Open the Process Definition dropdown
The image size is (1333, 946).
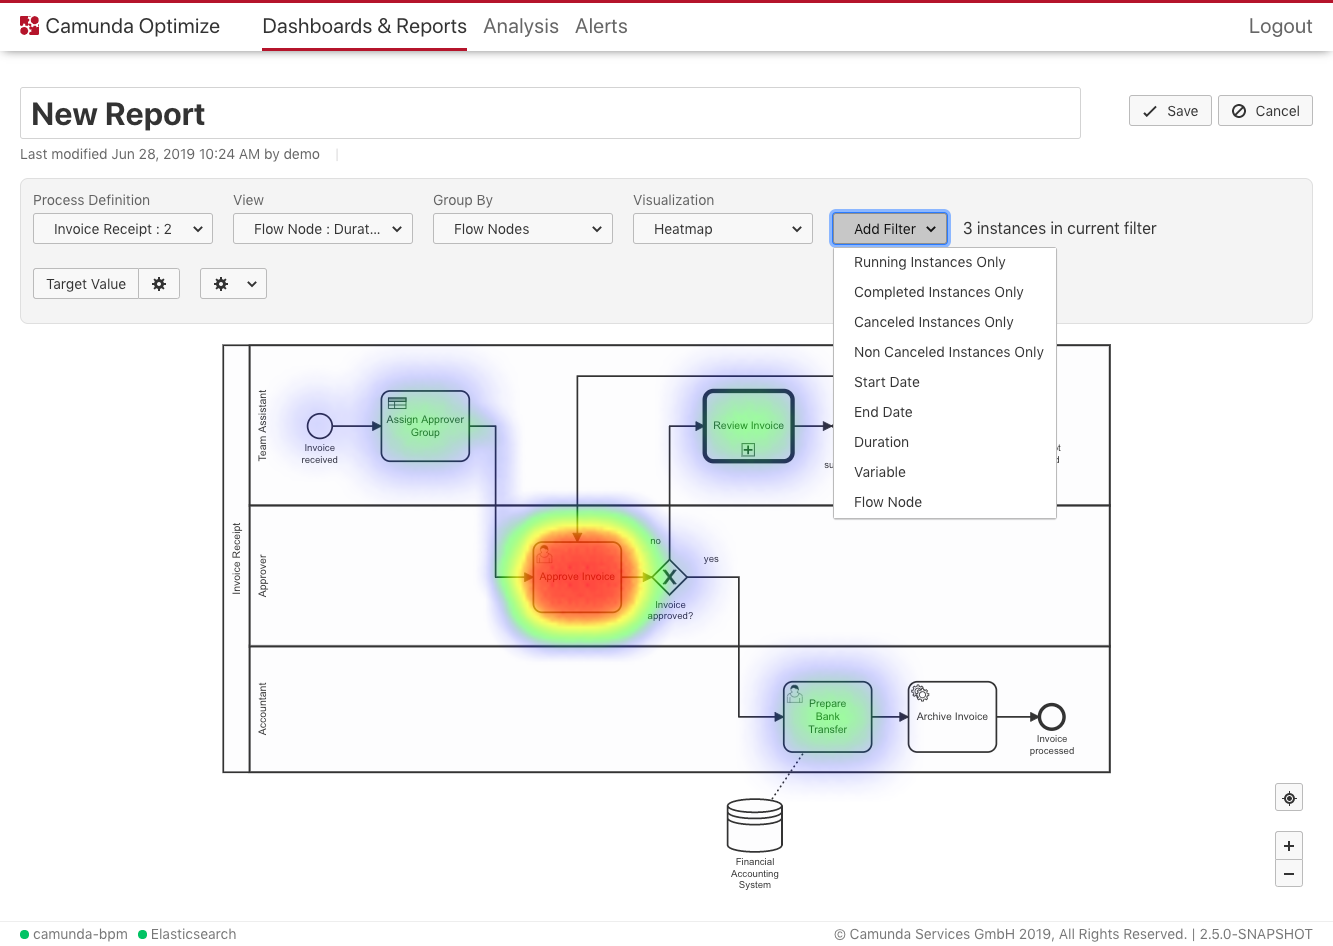(x=123, y=229)
